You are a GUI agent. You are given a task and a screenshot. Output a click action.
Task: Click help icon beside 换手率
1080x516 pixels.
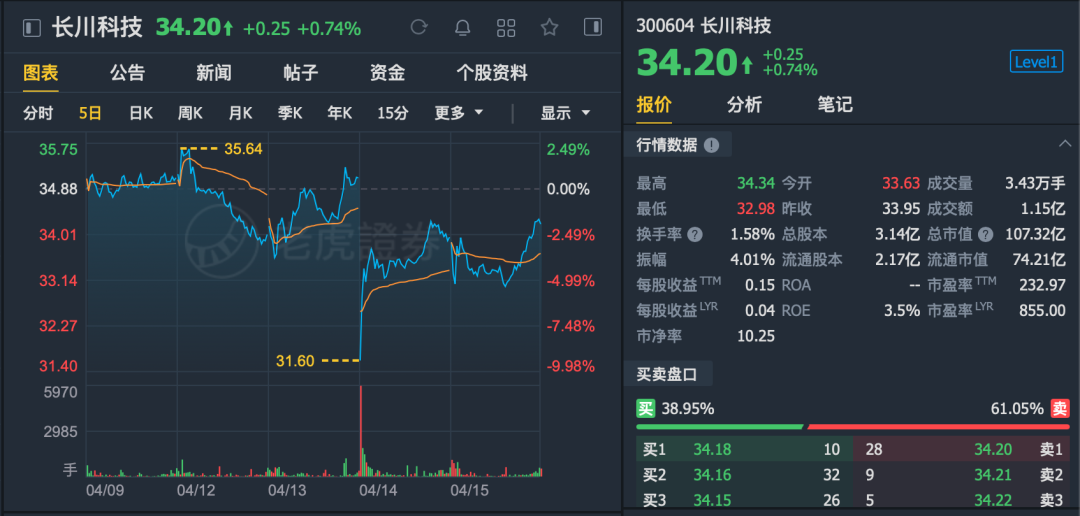pyautogui.click(x=695, y=234)
